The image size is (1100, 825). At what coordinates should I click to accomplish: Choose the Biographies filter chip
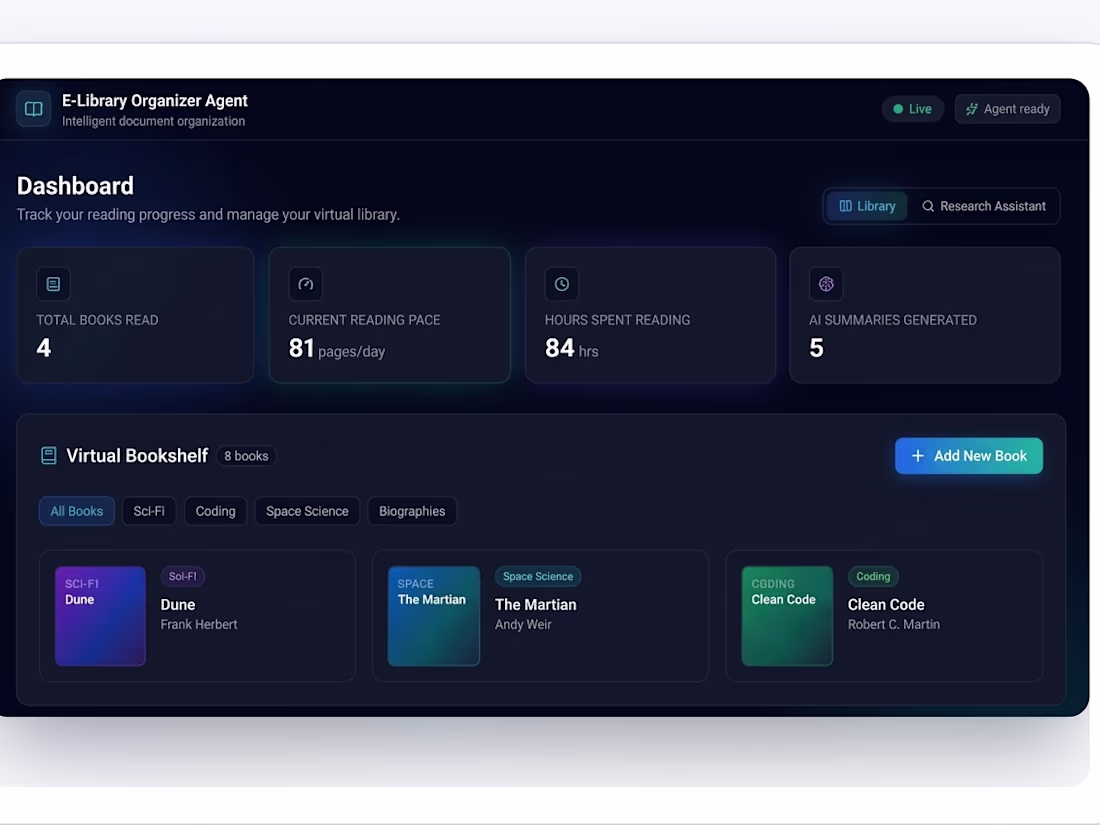412,511
